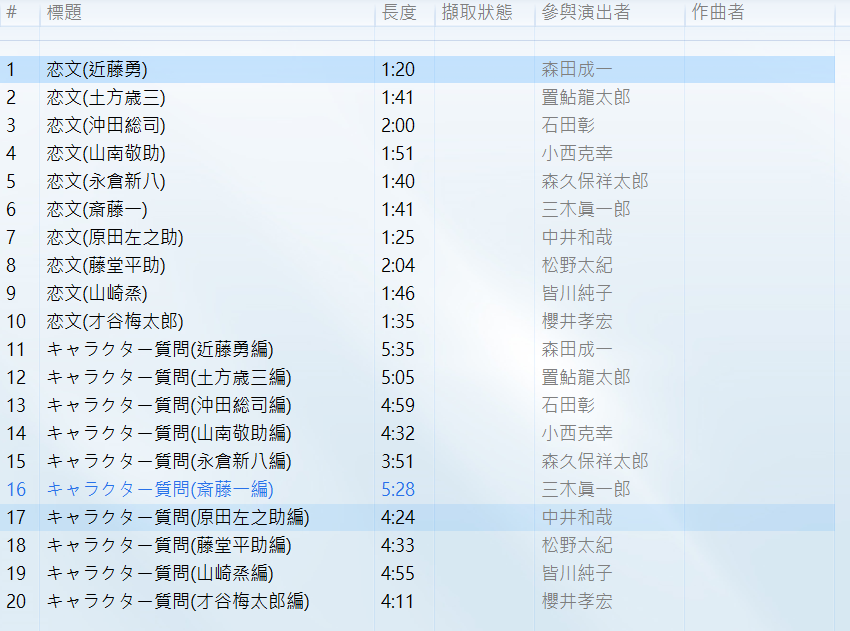This screenshot has height=631, width=850.
Task: Click length 1:46 of track 9
Action: 398,293
